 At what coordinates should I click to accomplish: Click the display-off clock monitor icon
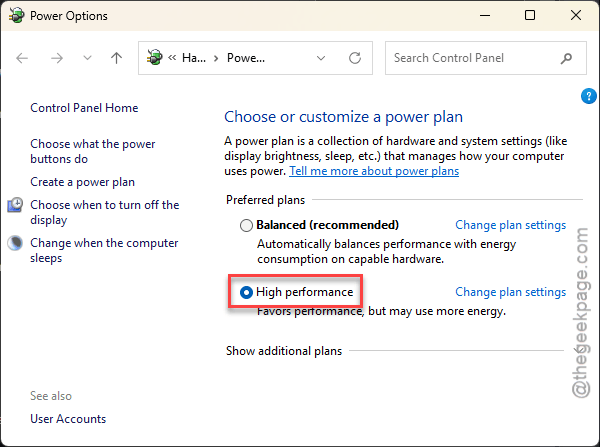point(15,205)
